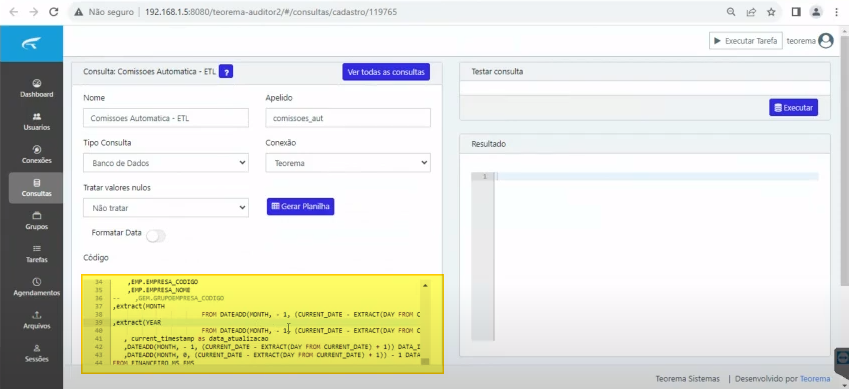Open the Tipo Consulta dropdown

point(166,163)
